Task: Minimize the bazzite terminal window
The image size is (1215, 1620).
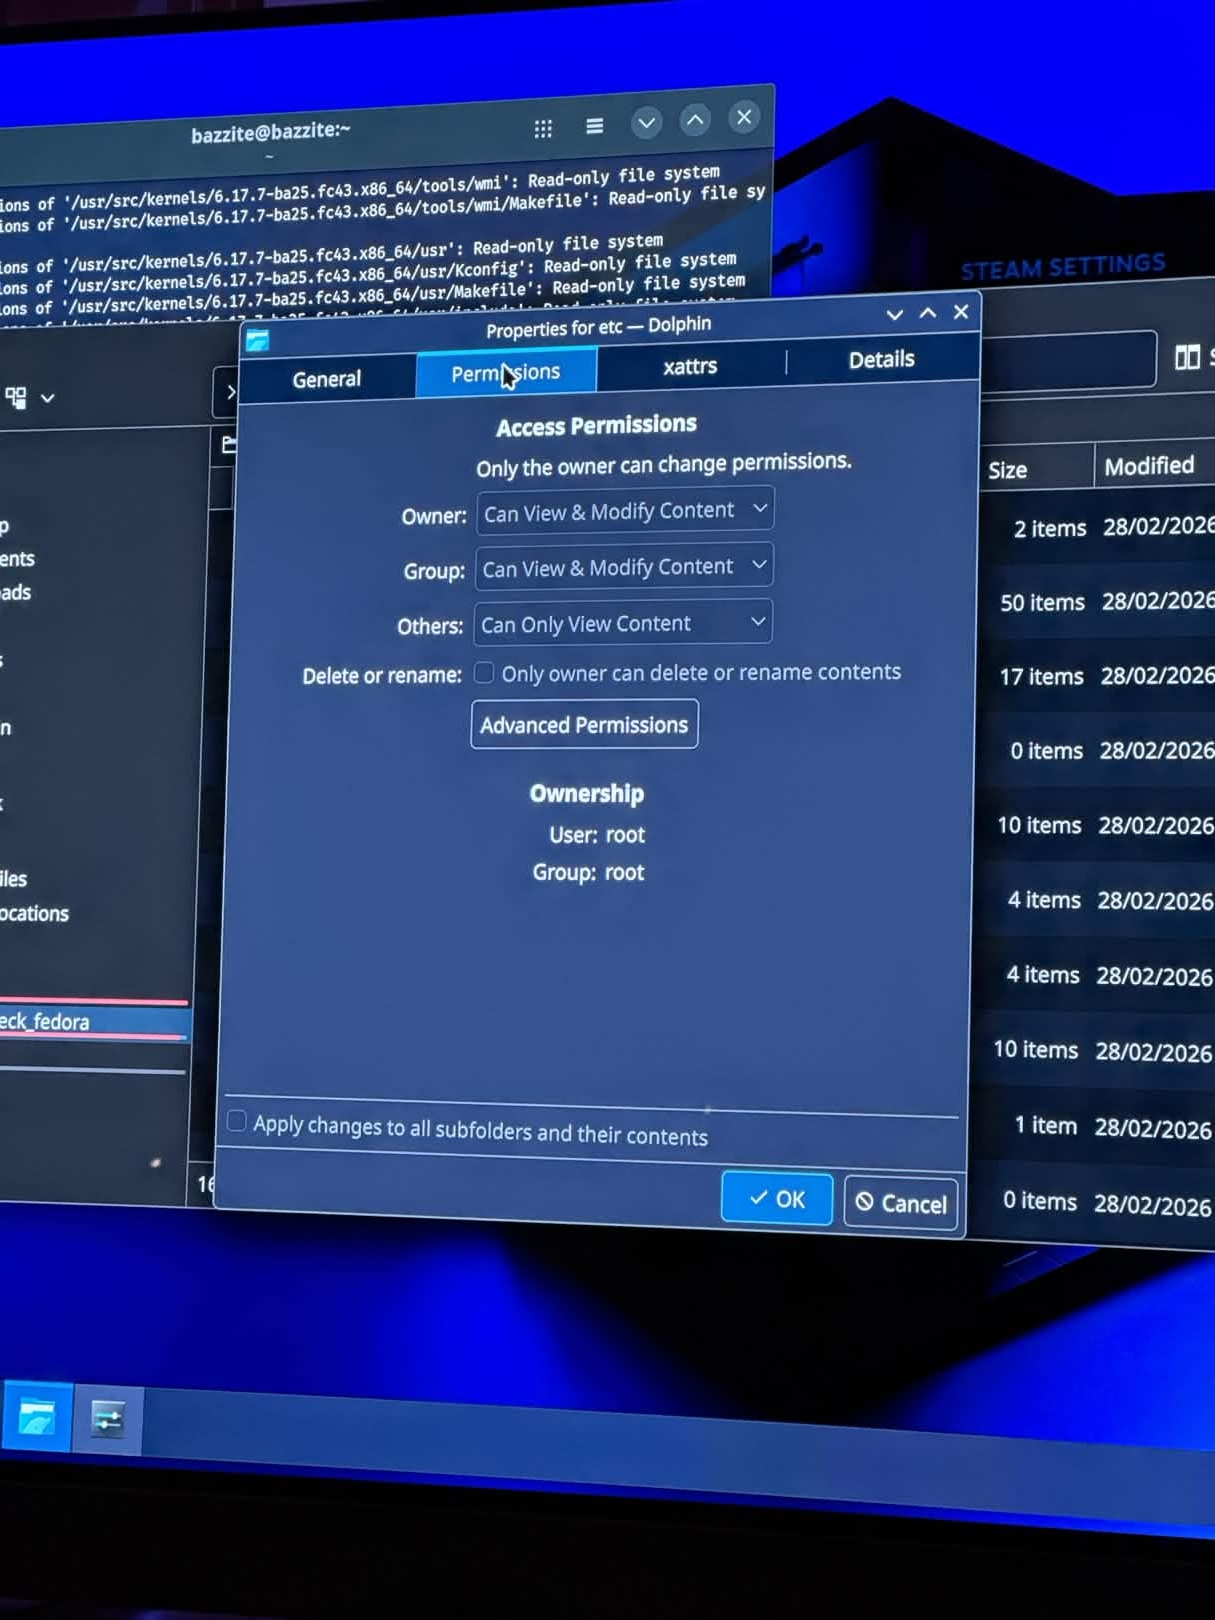Action: tap(647, 123)
